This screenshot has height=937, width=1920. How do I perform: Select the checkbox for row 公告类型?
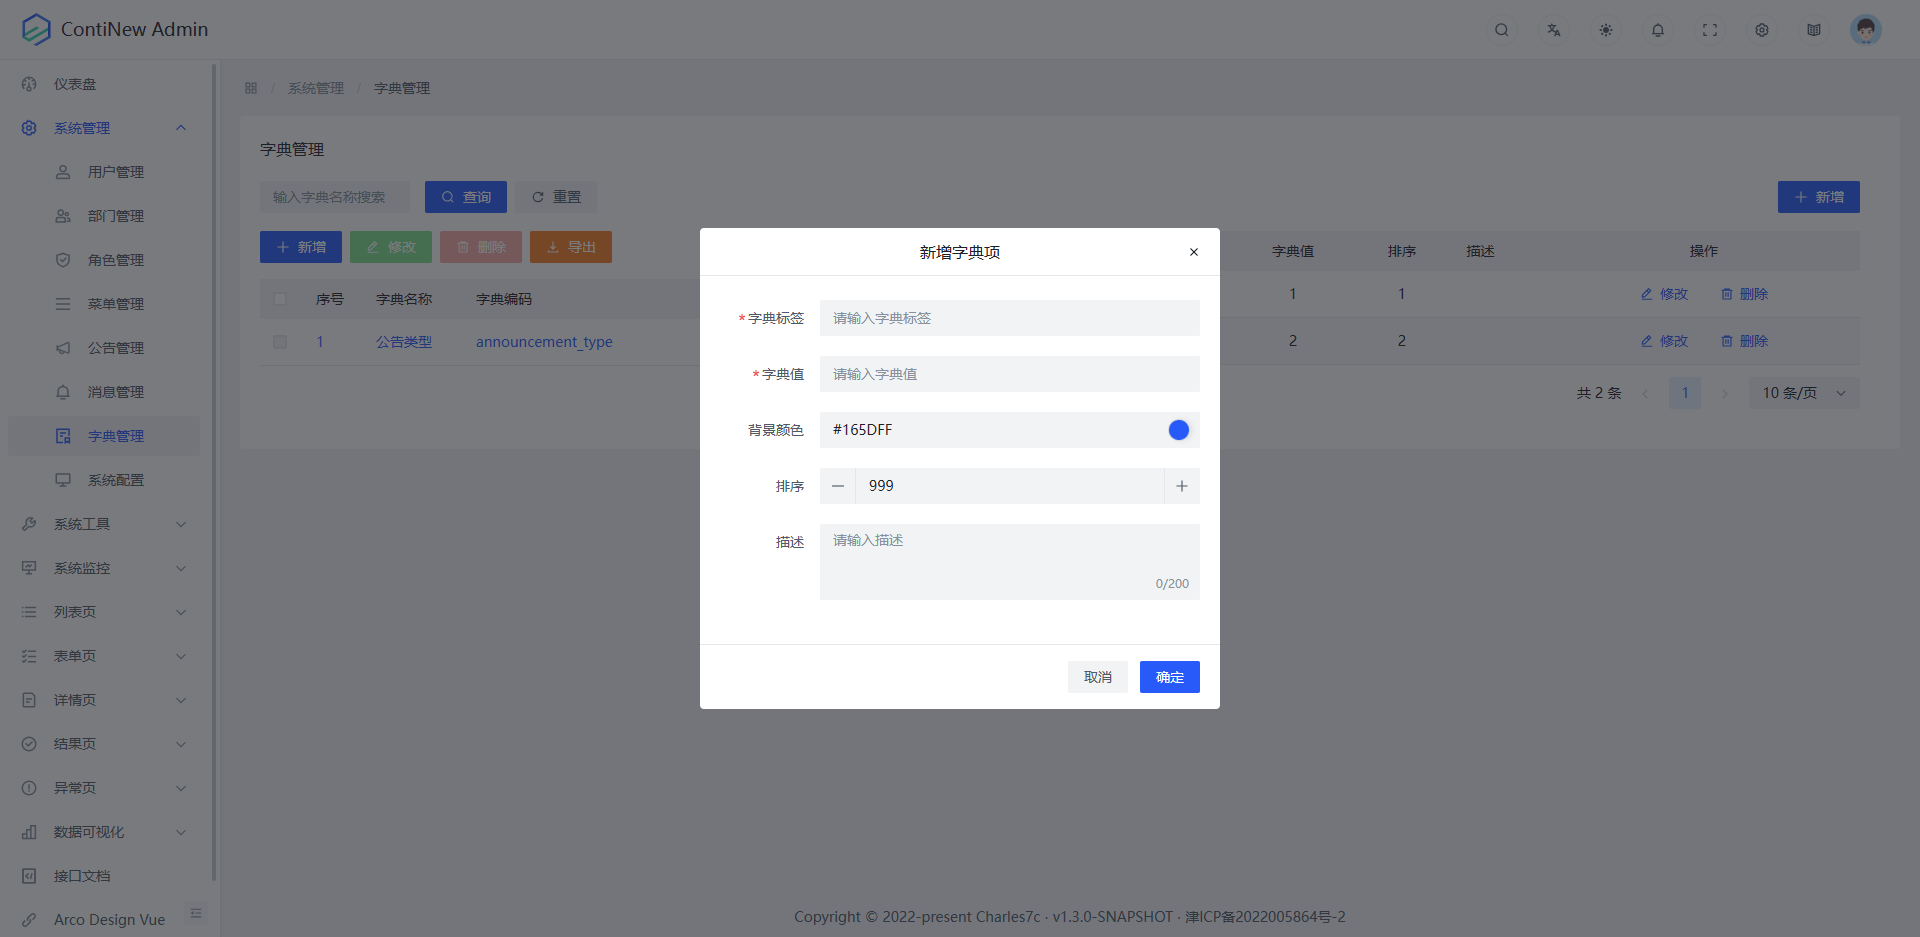click(280, 341)
